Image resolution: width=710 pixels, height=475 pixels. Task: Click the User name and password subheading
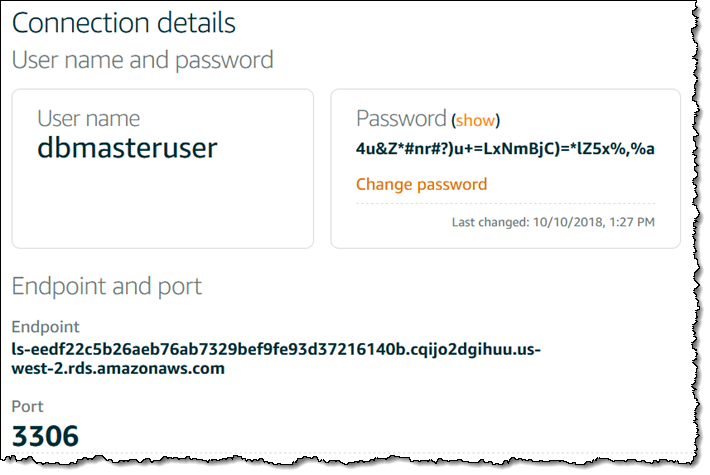(x=142, y=60)
